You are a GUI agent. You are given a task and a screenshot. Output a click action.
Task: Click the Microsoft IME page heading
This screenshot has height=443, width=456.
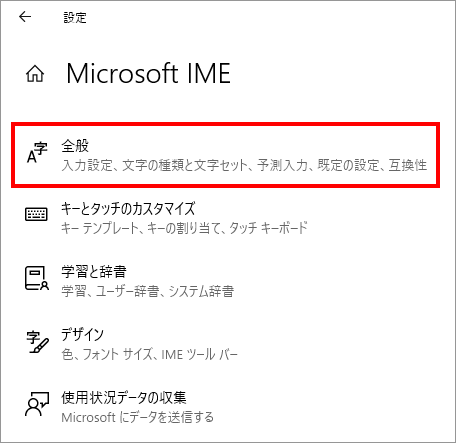click(x=148, y=73)
